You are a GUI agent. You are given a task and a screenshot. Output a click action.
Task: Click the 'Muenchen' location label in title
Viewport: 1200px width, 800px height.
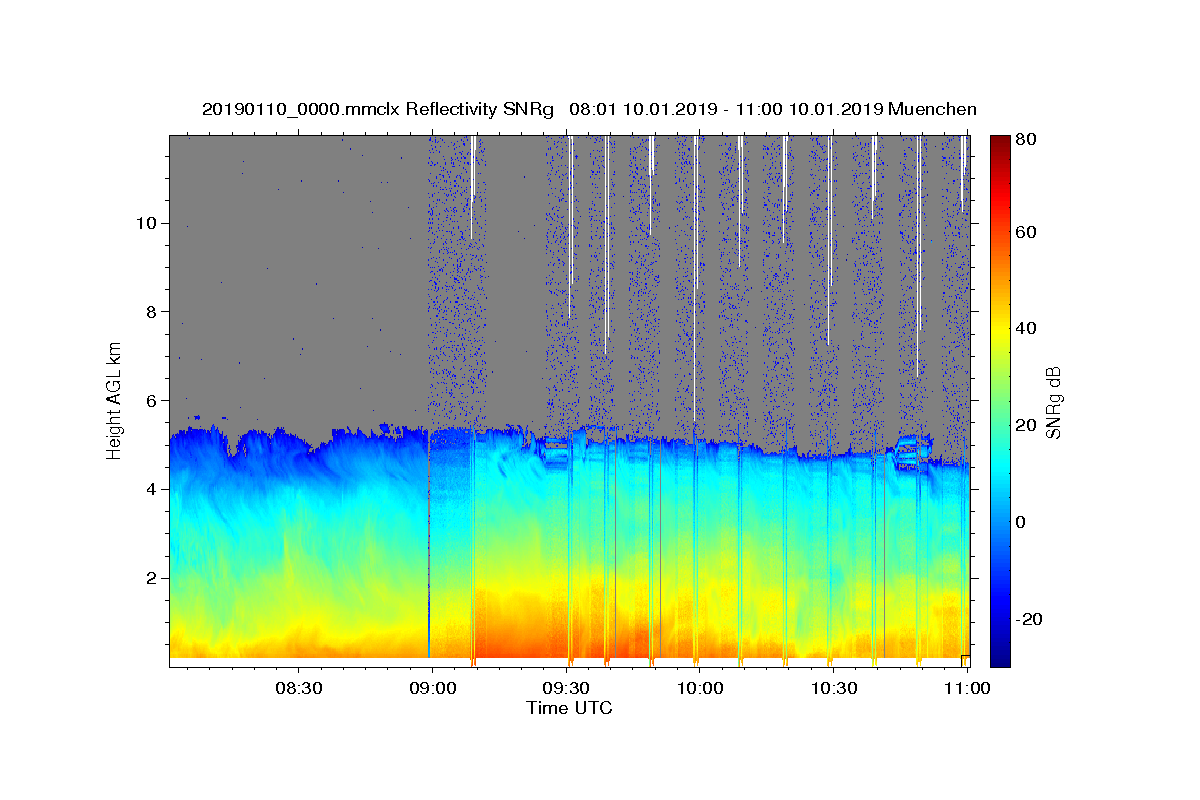pos(932,109)
